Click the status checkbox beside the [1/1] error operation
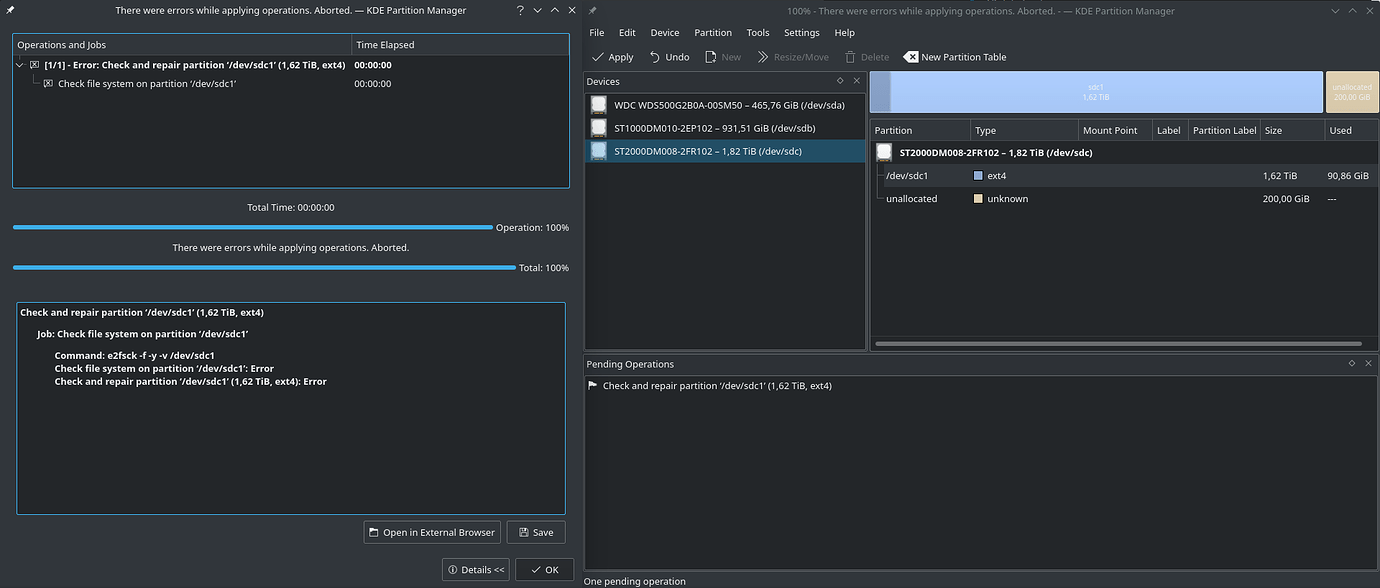Viewport: 1380px width, 588px height. tap(35, 64)
